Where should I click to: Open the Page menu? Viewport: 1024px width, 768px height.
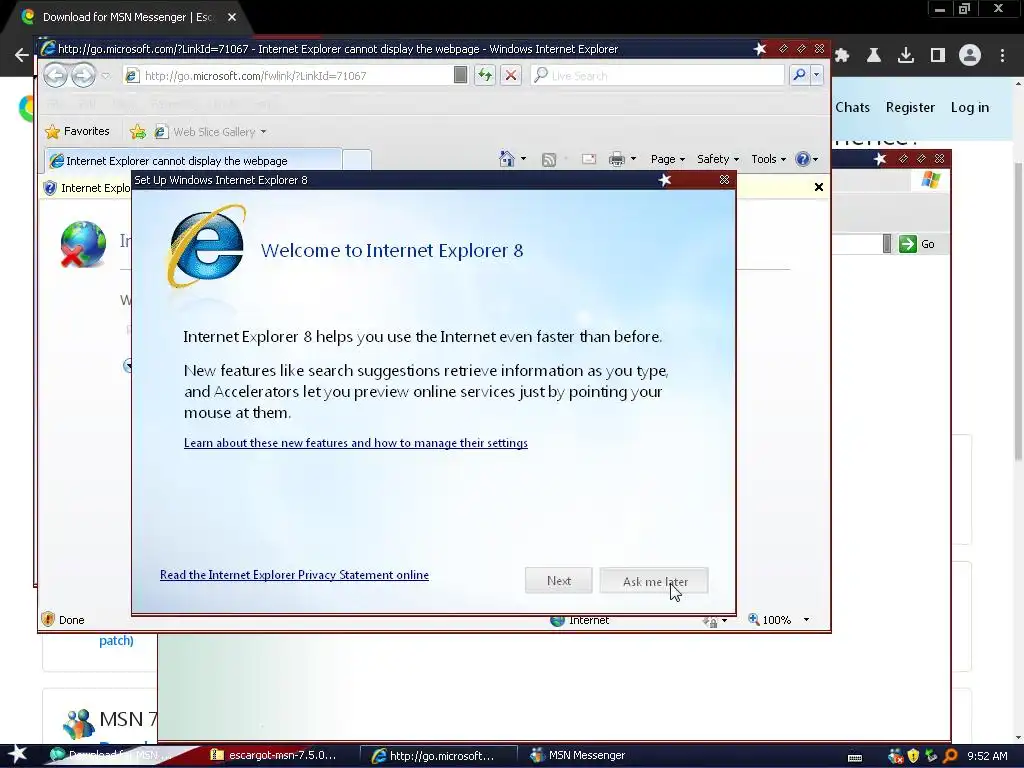667,159
